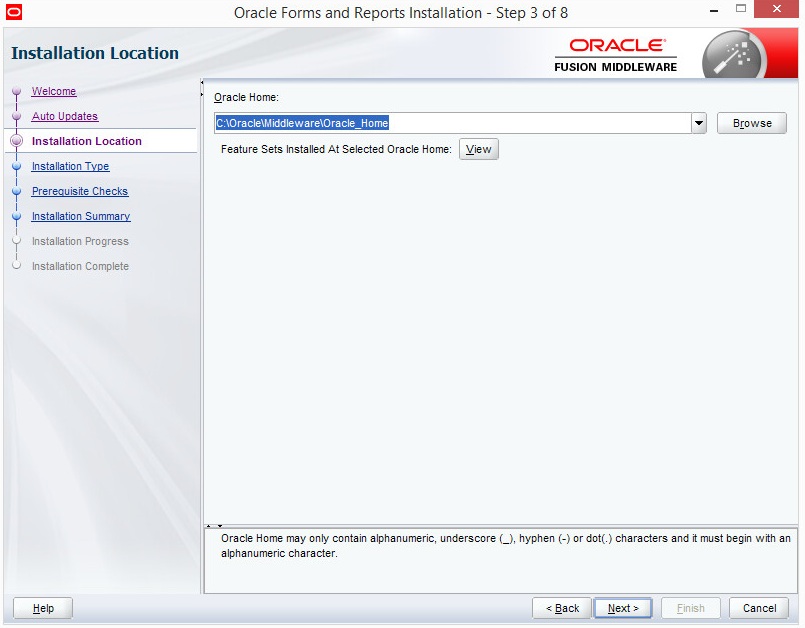
Task: Minimize the installer window
Action: (x=714, y=10)
